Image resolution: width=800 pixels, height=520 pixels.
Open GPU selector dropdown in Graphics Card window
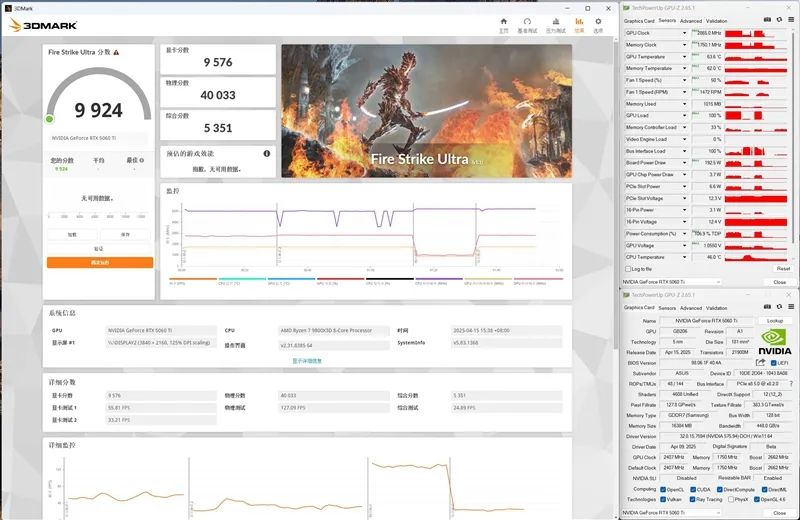(671, 512)
